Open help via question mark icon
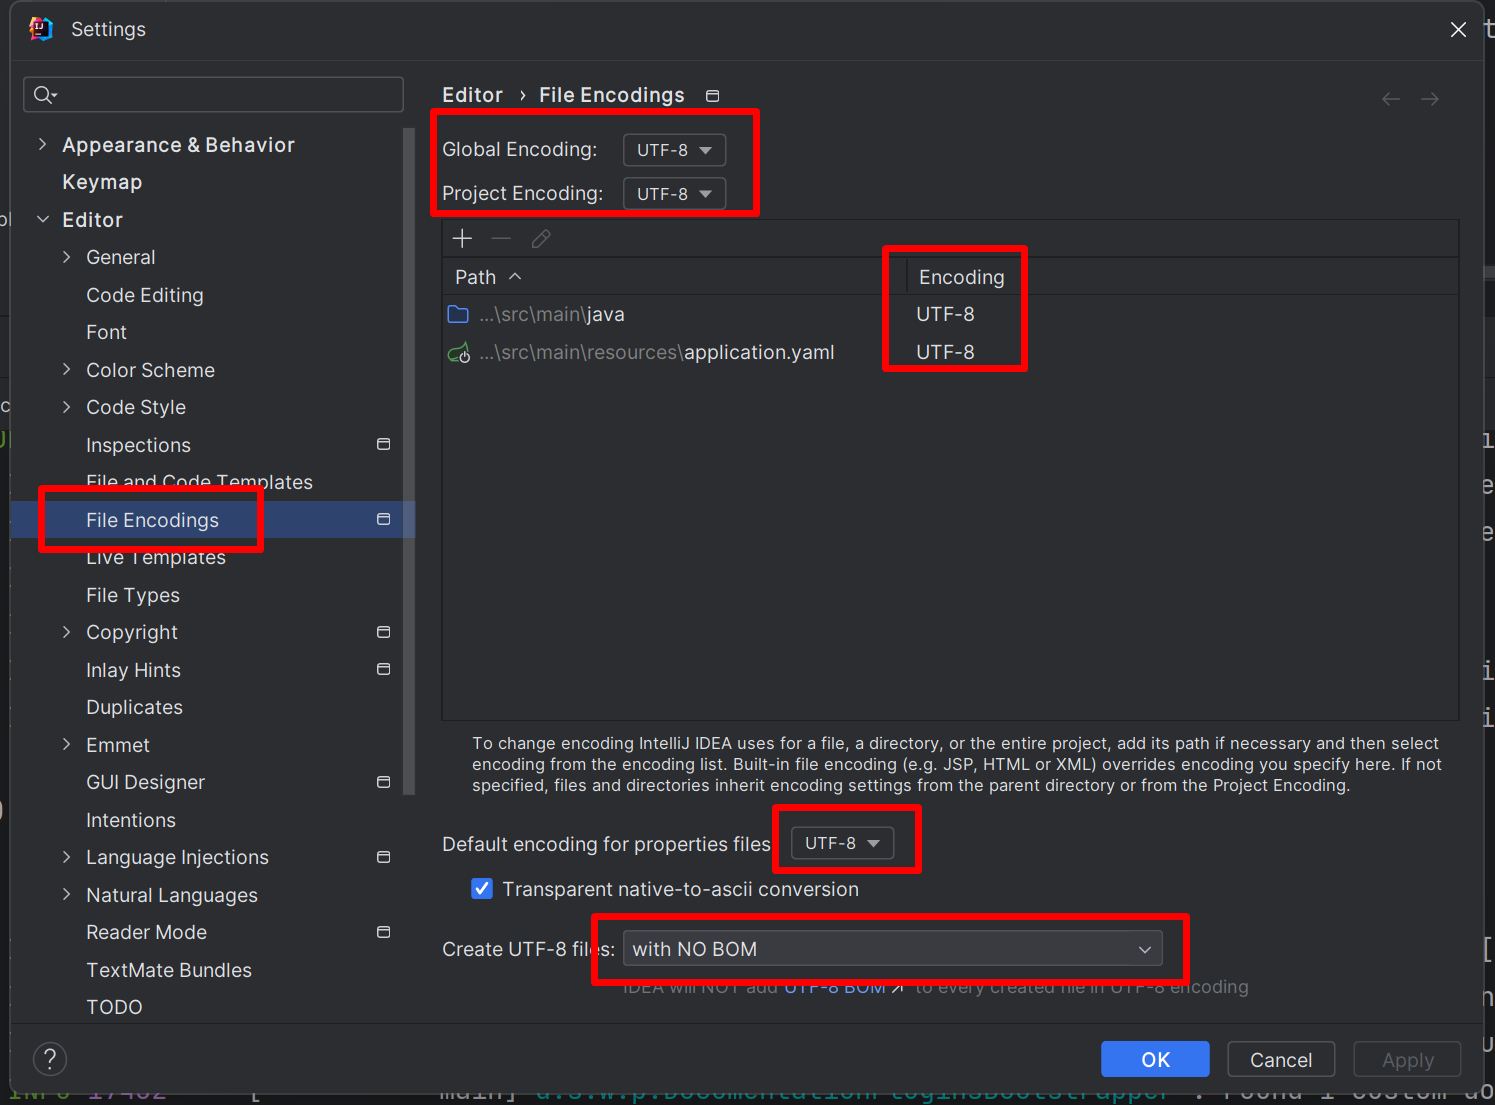1495x1105 pixels. [x=50, y=1058]
